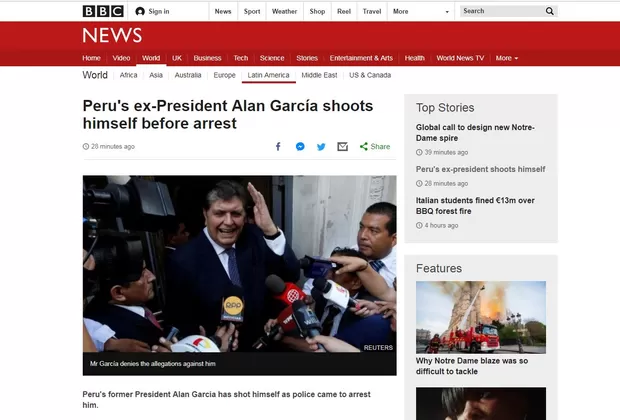Select Africa sub-section
620x420 pixels.
coord(129,75)
